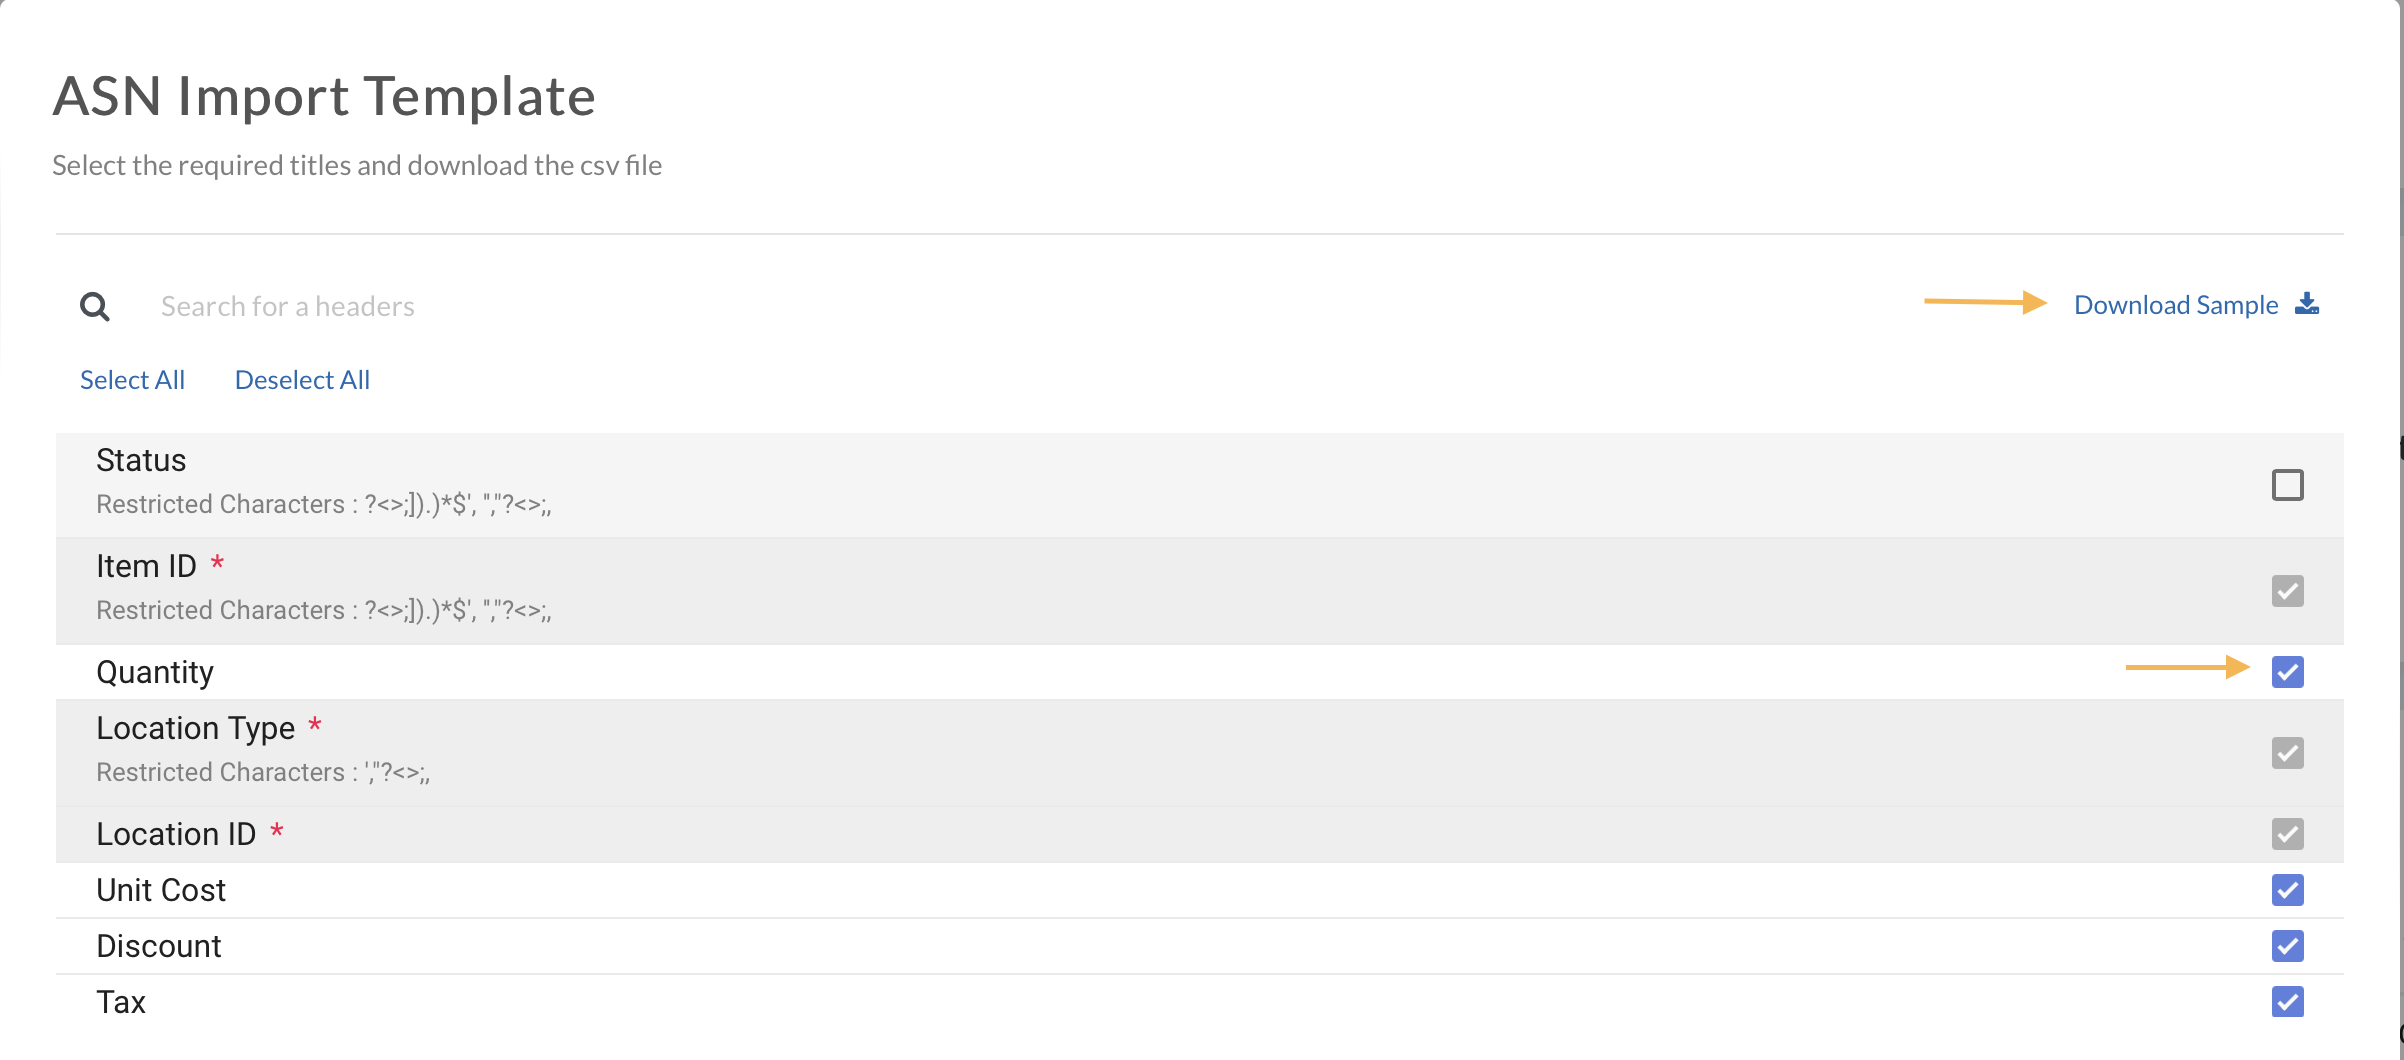Deselect the Tax checkbox
2404x1060 pixels.
pyautogui.click(x=2287, y=1002)
